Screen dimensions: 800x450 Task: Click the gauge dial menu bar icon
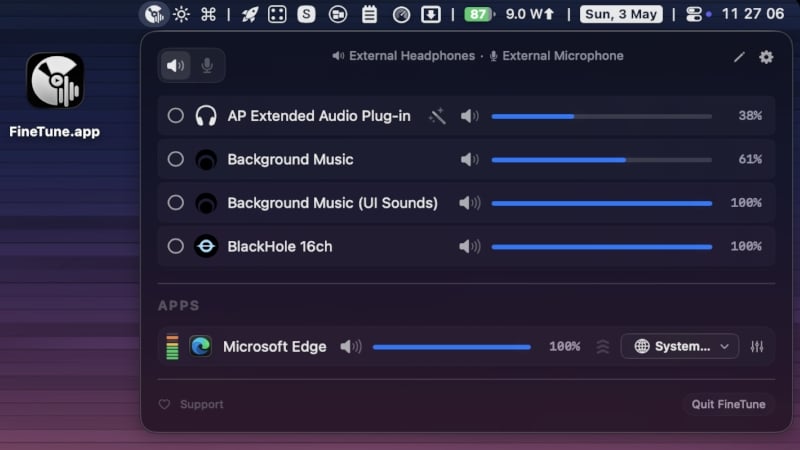[x=402, y=15]
